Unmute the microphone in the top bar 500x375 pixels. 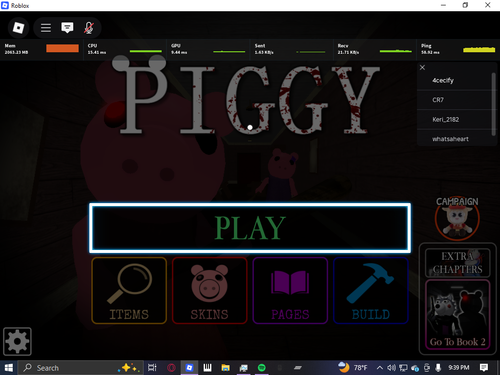pyautogui.click(x=88, y=28)
